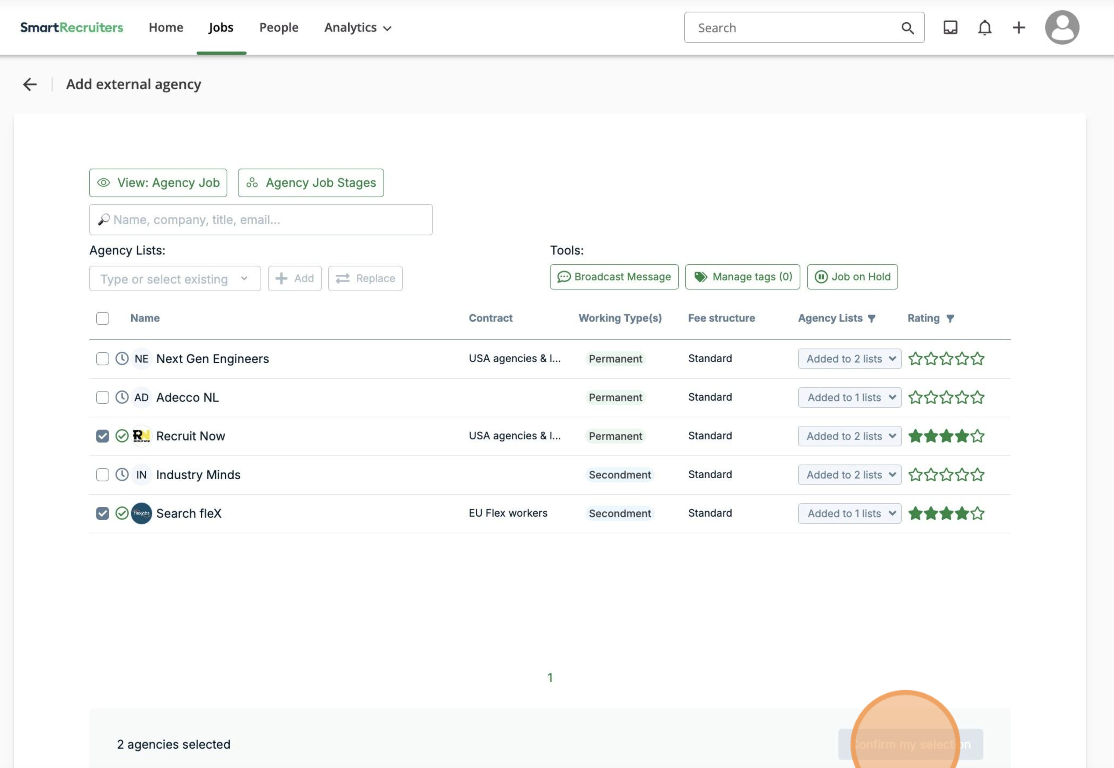
Task: Click the NE avatar for Next Gen Engineers
Action: pos(141,359)
